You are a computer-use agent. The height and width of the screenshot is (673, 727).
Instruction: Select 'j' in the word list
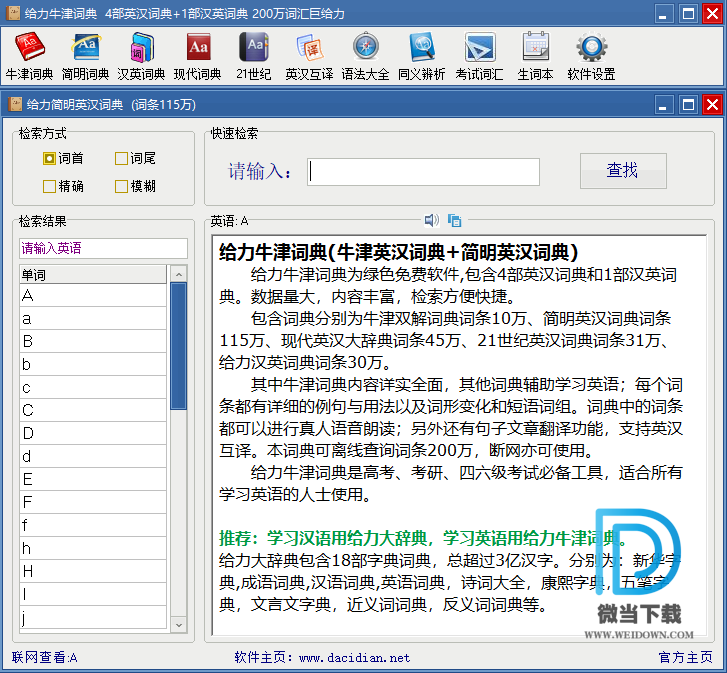(93, 617)
